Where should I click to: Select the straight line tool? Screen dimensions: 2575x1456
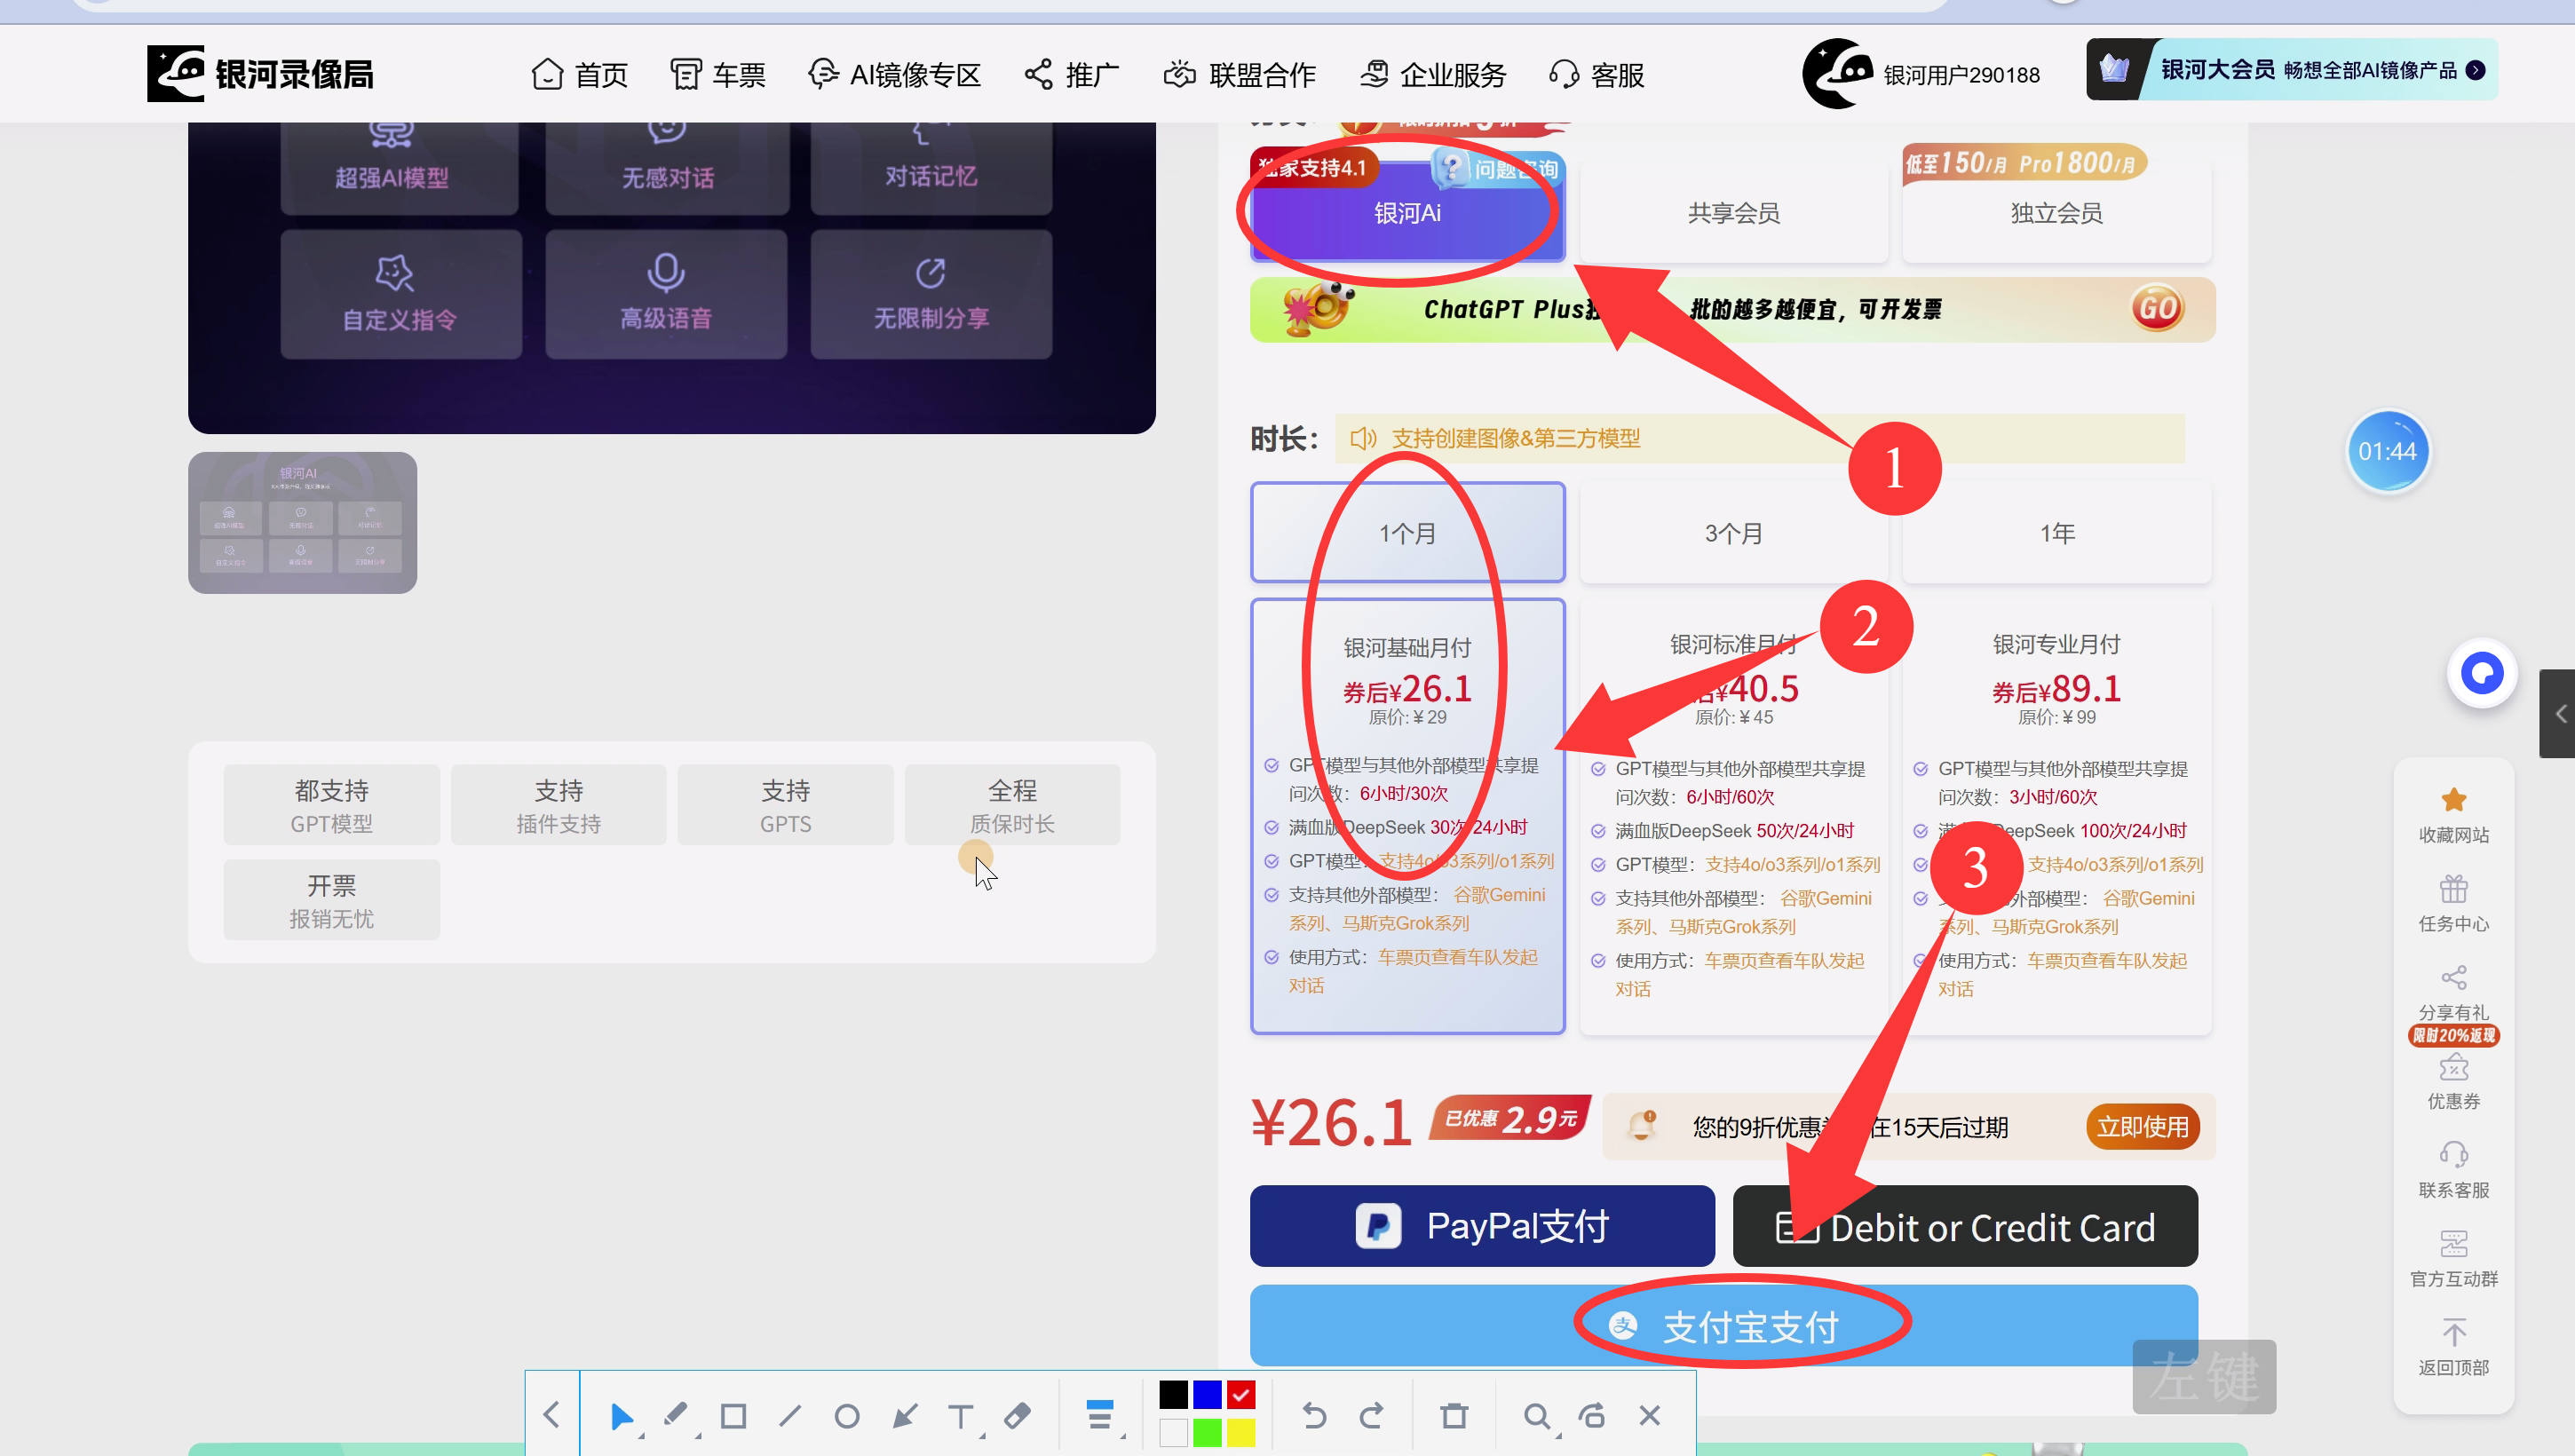[x=790, y=1416]
